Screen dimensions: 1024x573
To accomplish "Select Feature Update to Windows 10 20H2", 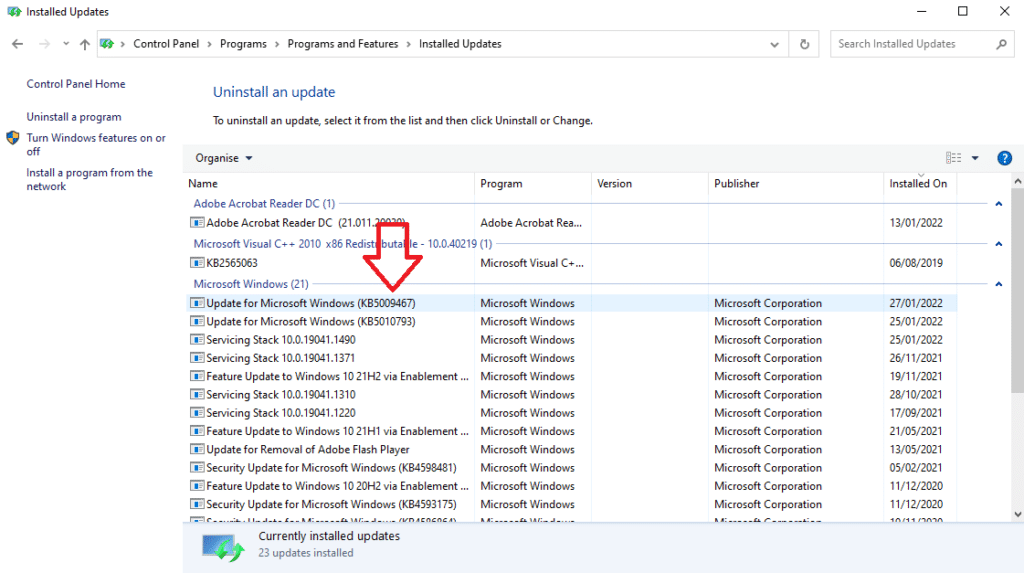I will (x=572, y=486).
